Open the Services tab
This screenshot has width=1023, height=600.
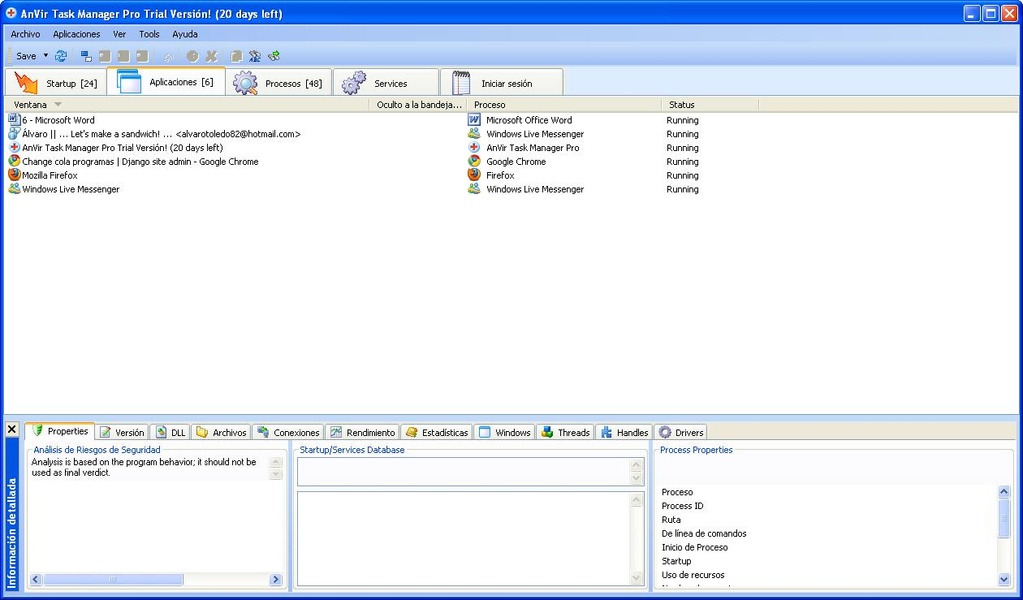click(x=388, y=83)
